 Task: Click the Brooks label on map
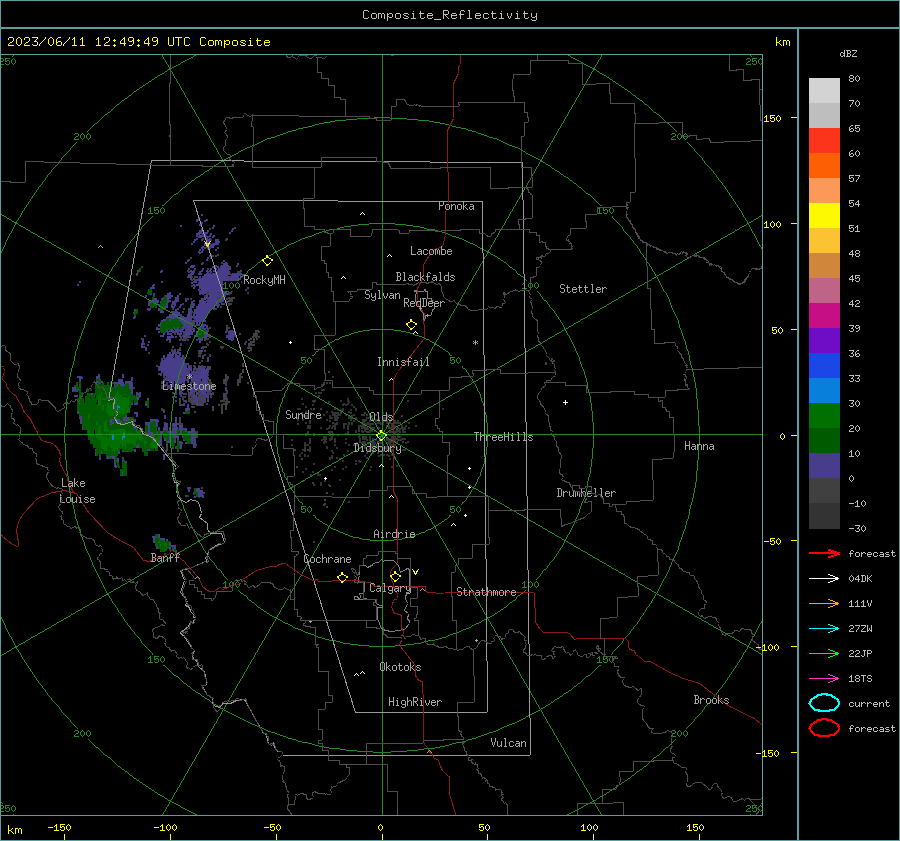tap(711, 700)
